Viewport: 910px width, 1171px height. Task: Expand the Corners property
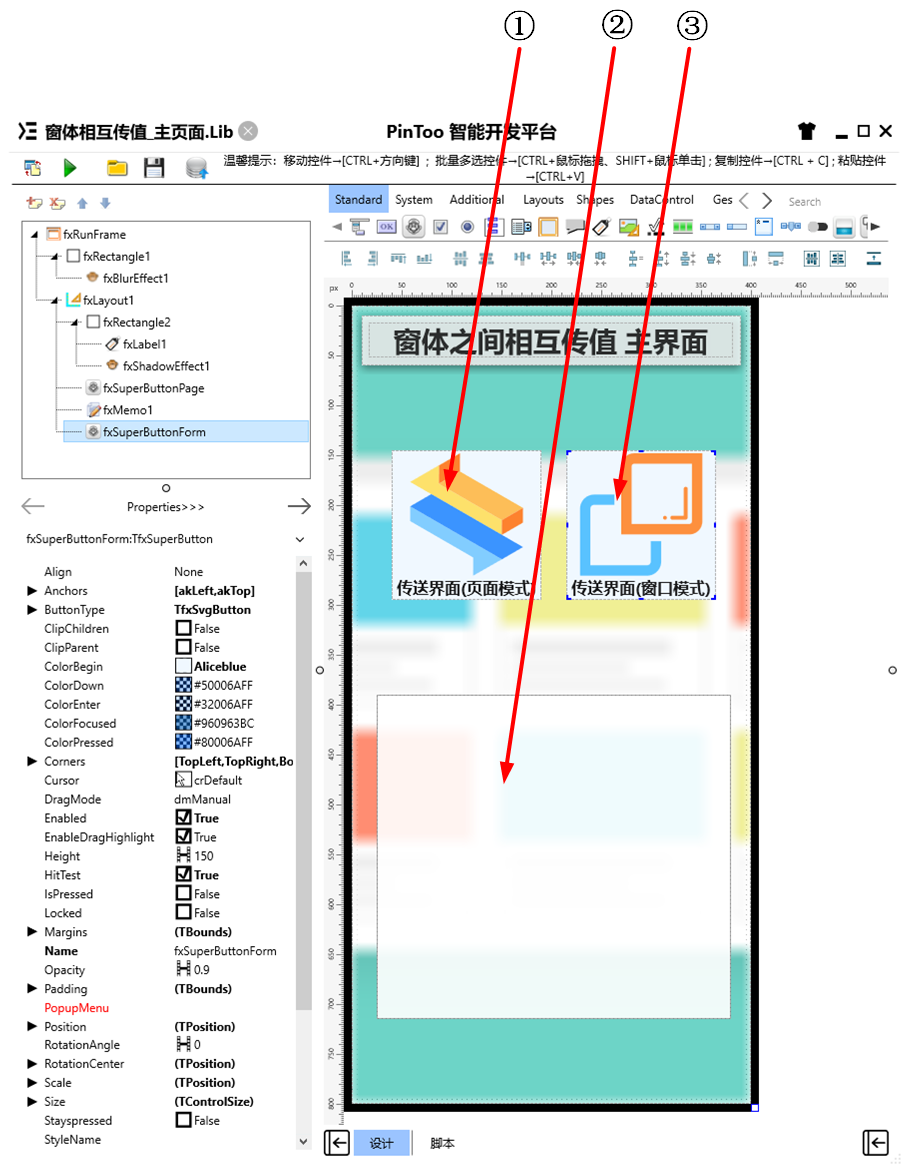pyautogui.click(x=32, y=761)
